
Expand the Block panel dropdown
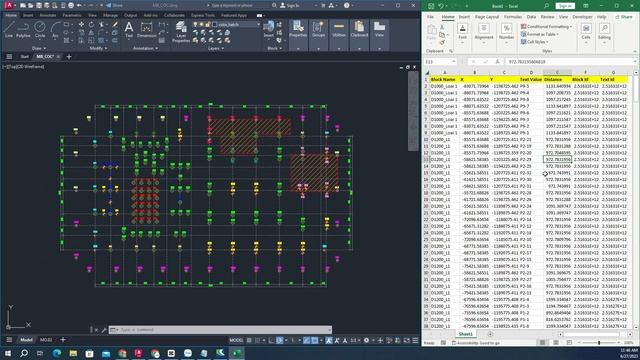(x=274, y=48)
